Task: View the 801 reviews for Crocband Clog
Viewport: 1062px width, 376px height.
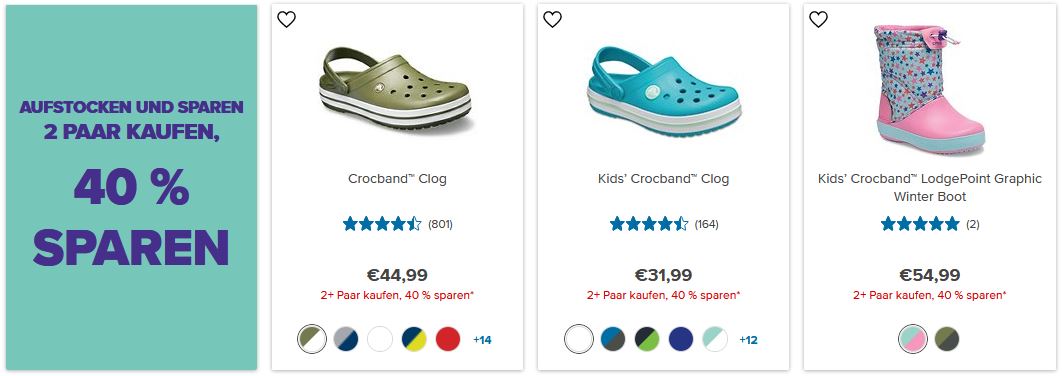Action: (440, 224)
